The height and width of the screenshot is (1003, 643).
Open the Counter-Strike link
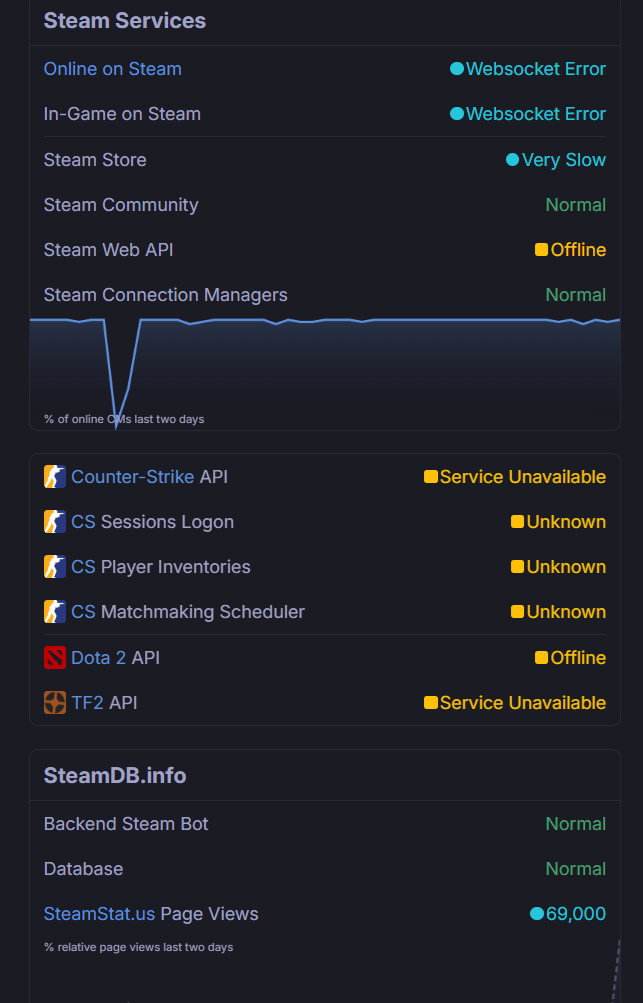[x=132, y=477]
